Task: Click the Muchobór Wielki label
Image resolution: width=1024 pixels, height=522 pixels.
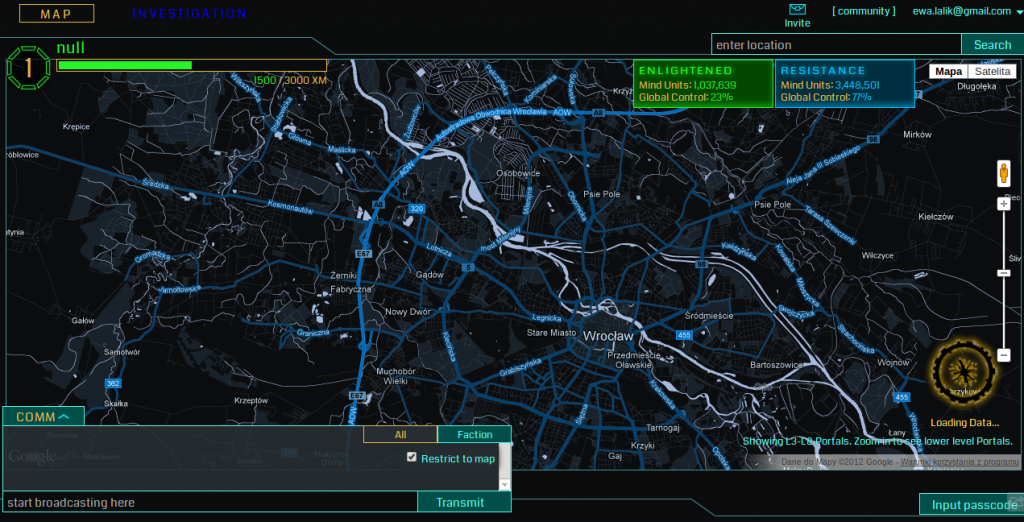Action: pos(396,376)
